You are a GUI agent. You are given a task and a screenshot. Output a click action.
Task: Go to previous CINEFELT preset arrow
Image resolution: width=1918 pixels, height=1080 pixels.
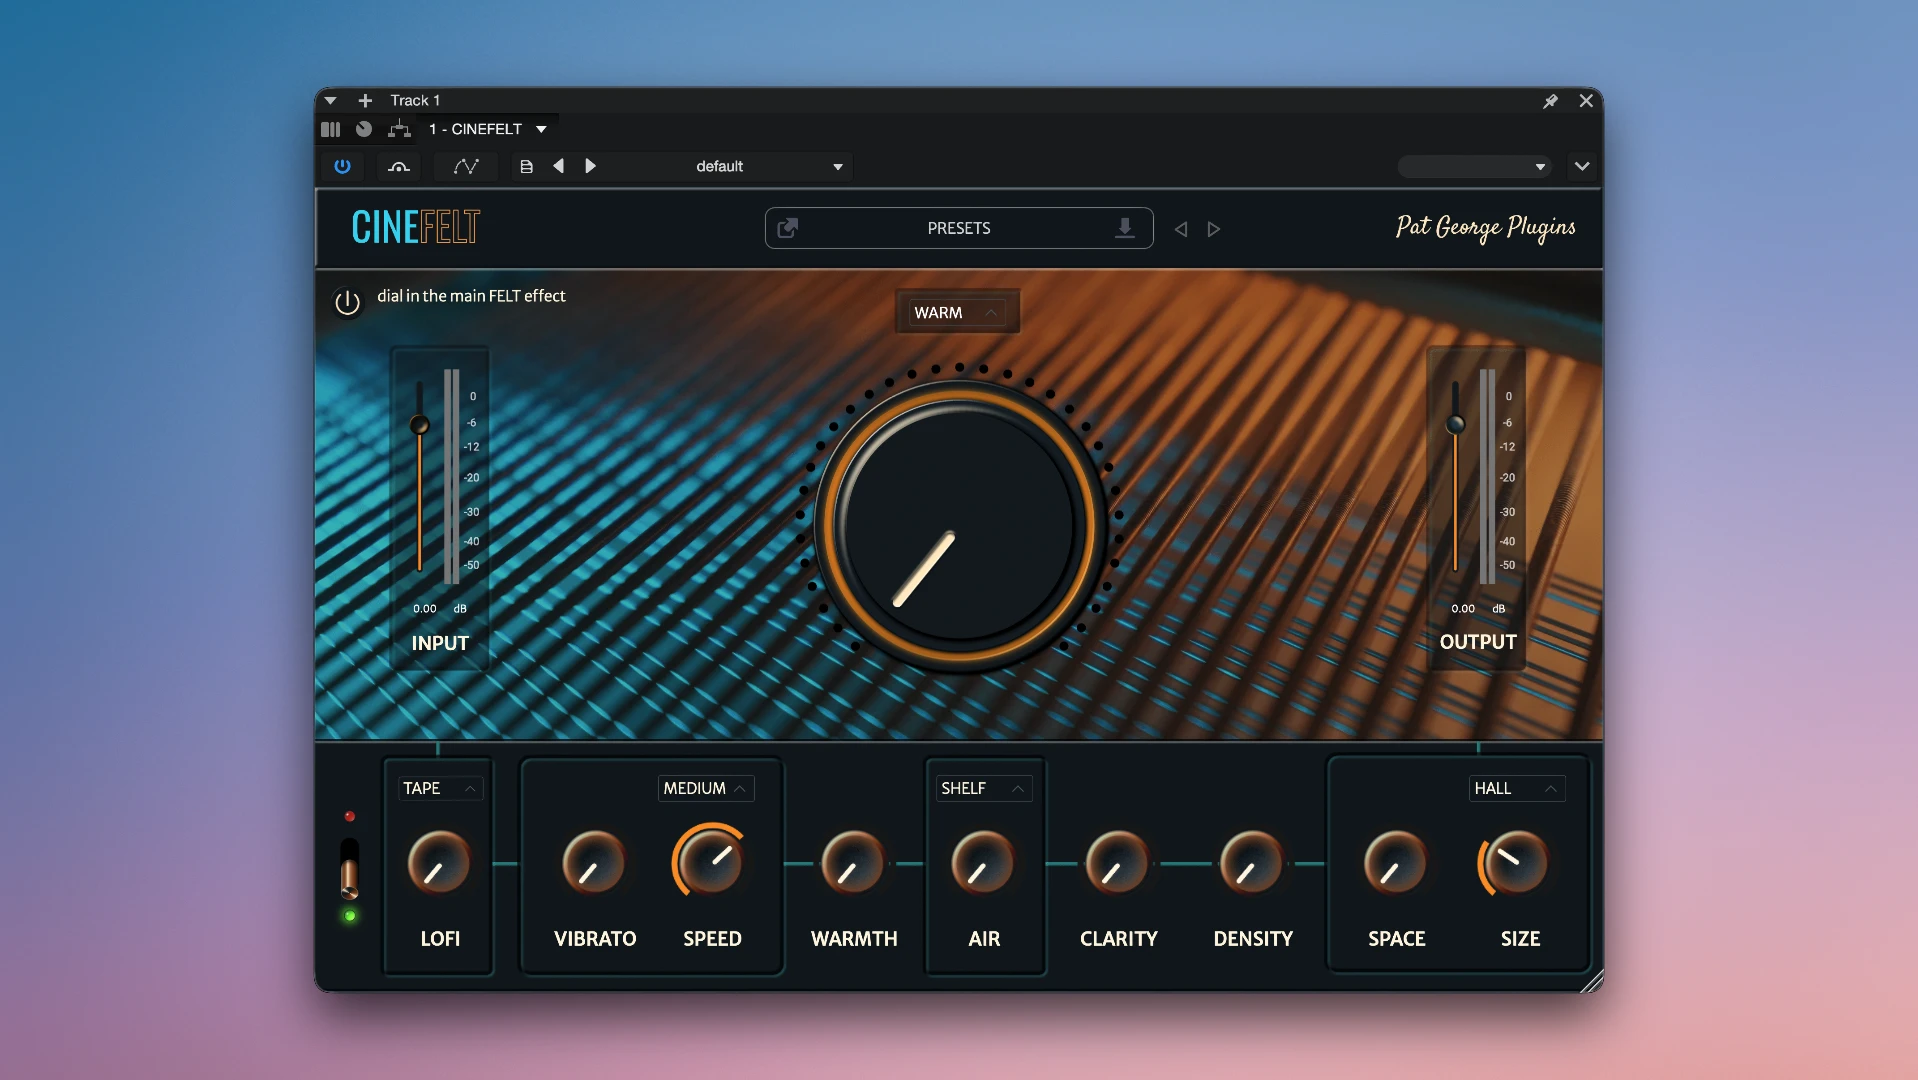tap(1181, 229)
